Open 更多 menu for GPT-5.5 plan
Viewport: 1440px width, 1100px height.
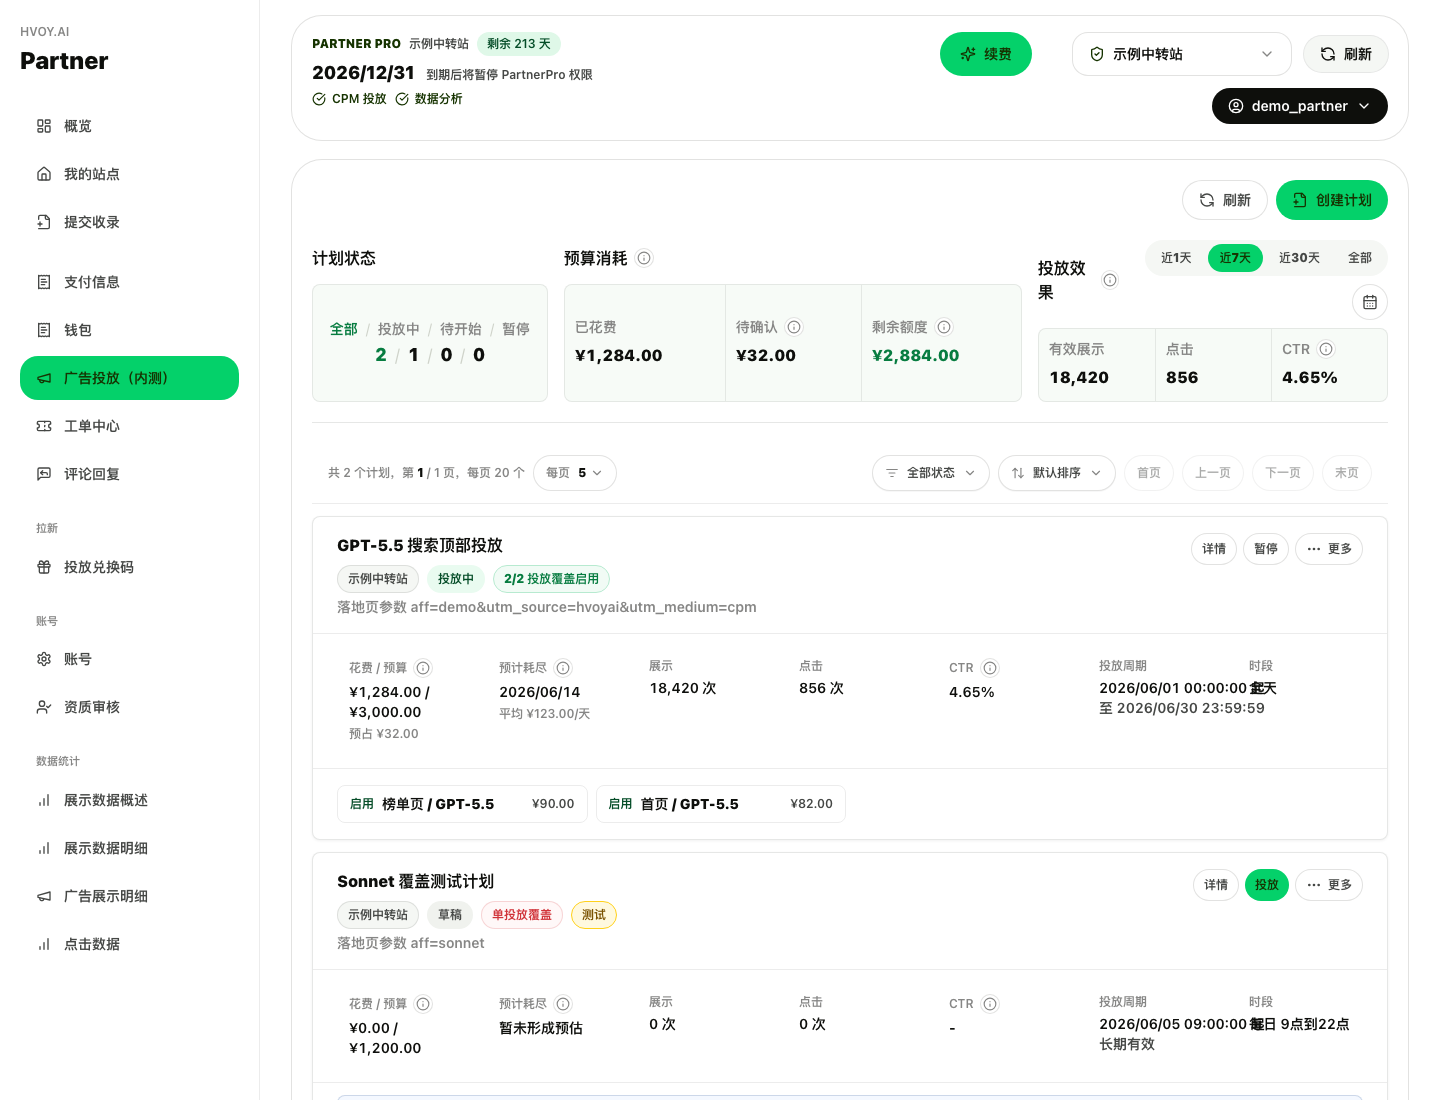click(1329, 549)
